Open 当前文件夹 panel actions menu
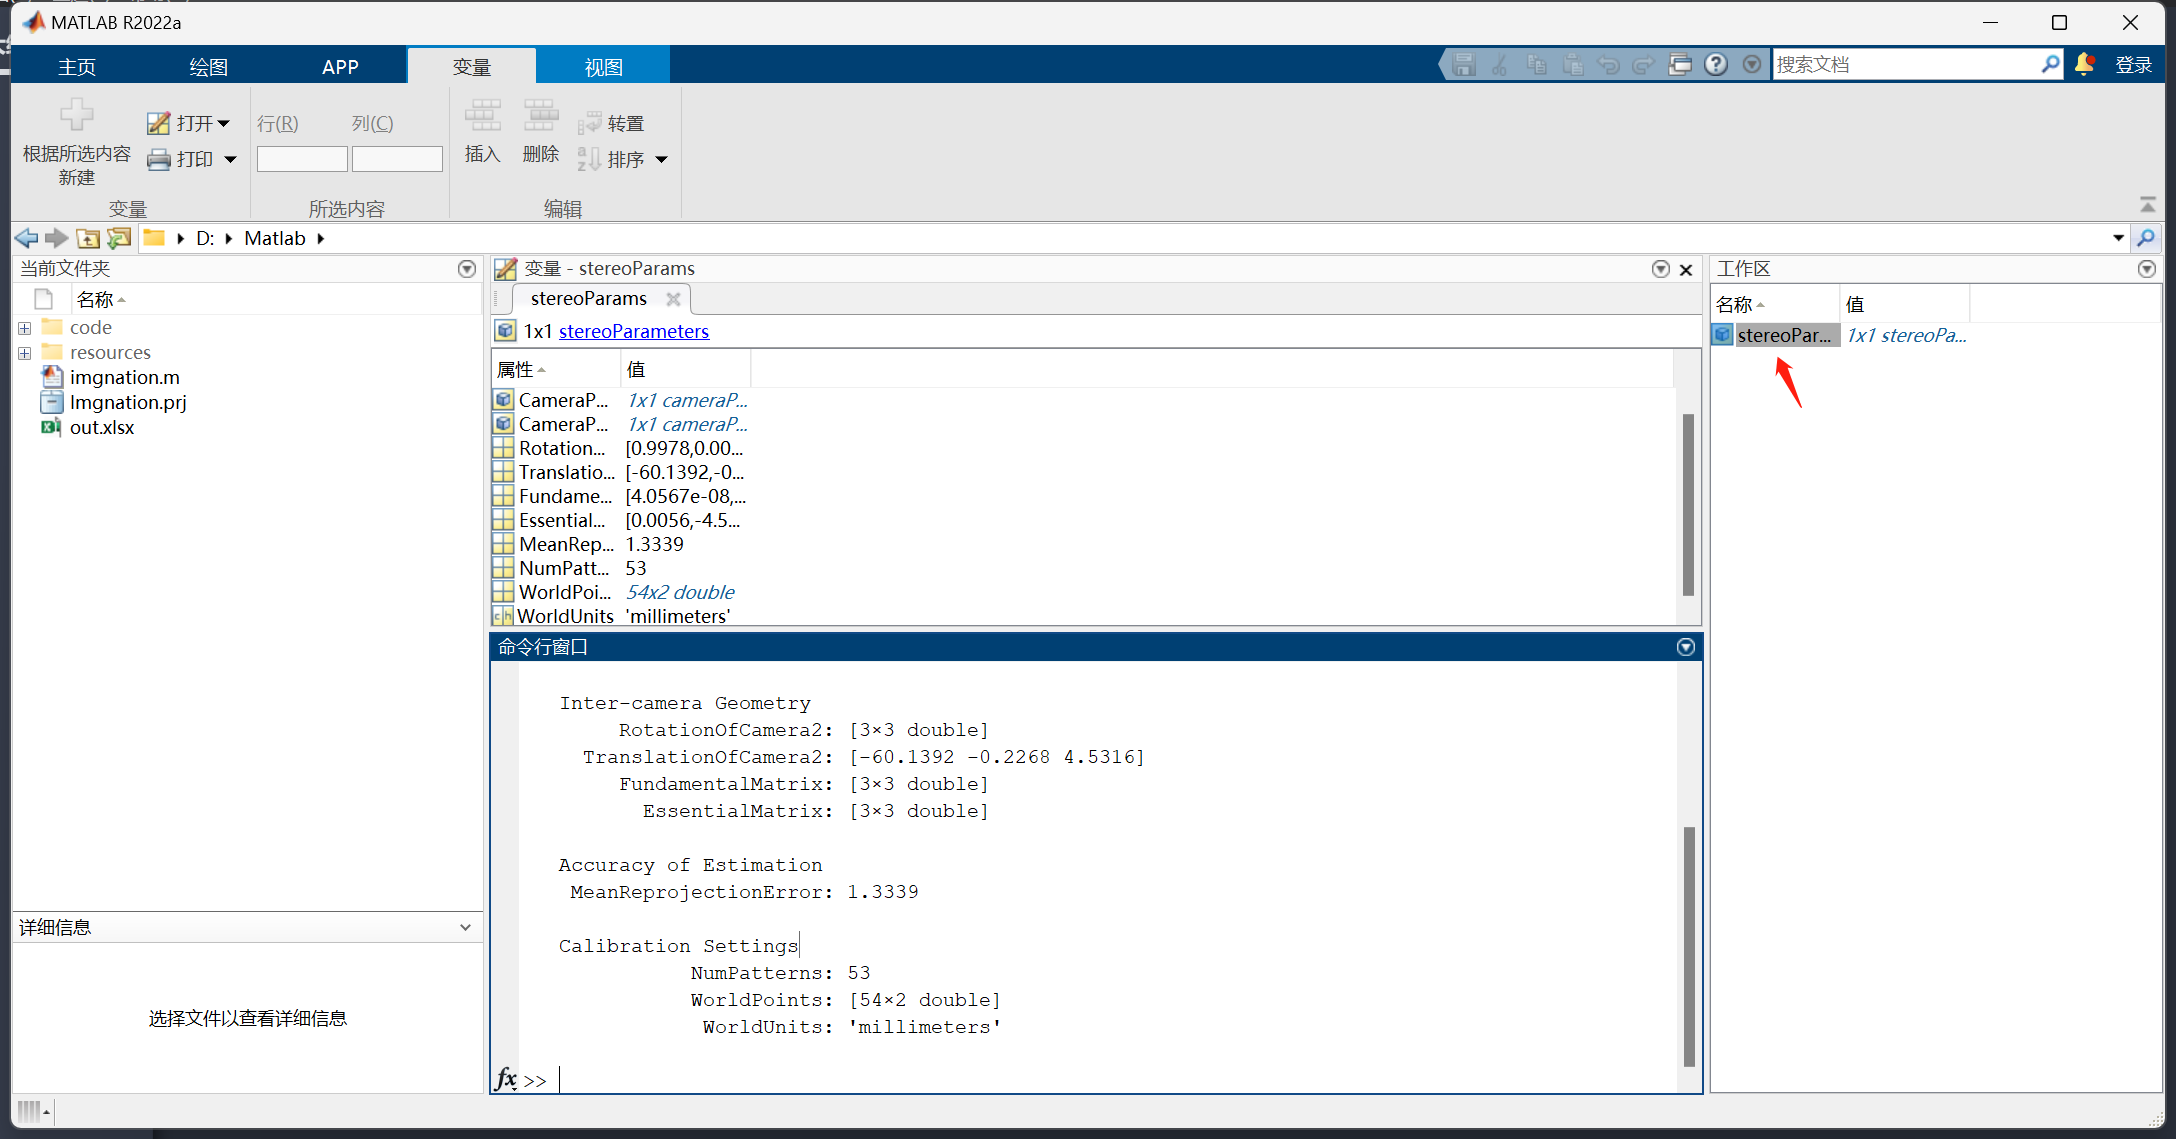The height and width of the screenshot is (1139, 2176). pos(467,269)
